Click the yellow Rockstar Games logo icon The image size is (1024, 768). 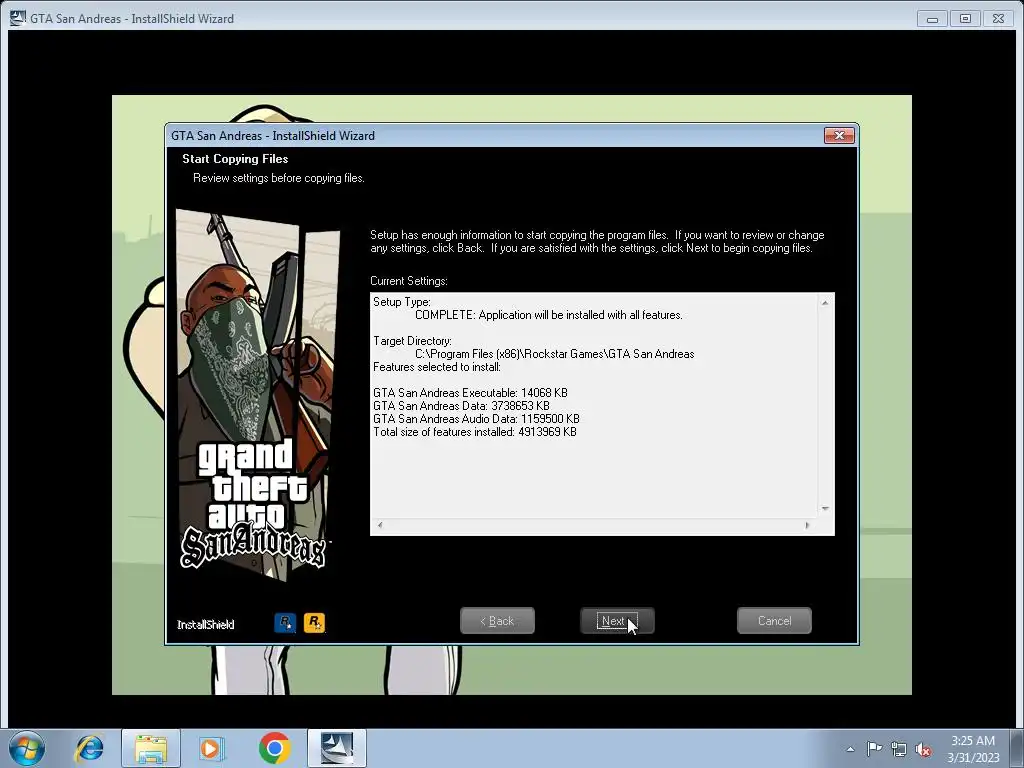(314, 622)
